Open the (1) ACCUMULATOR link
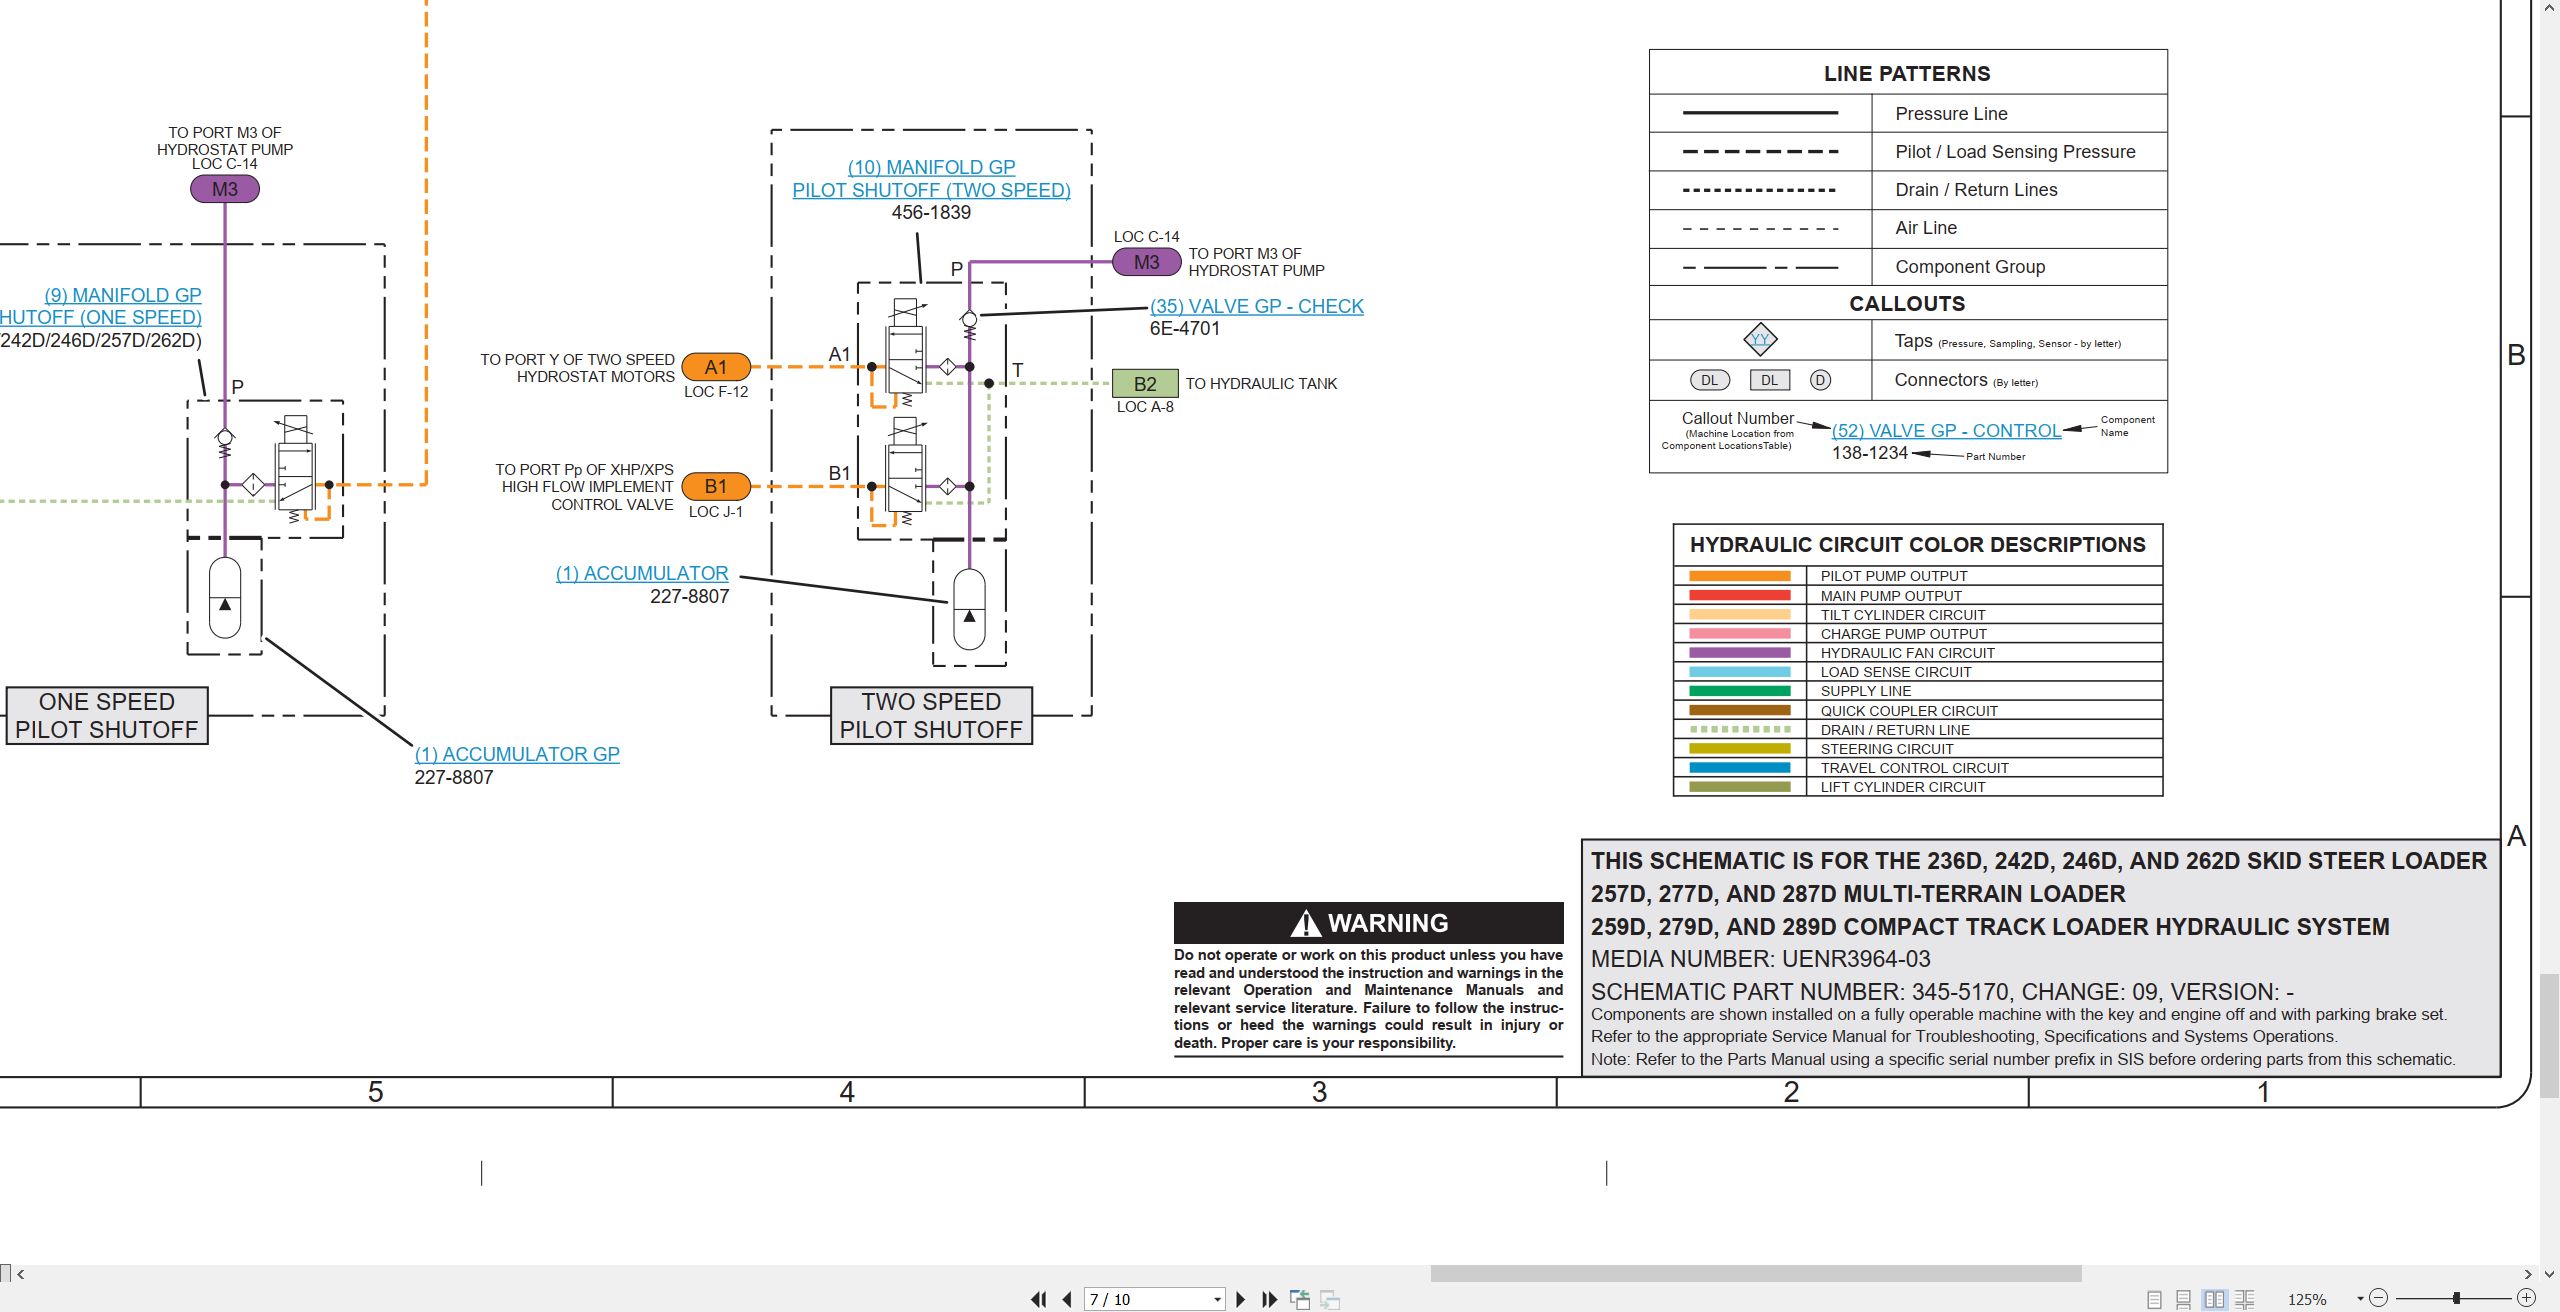This screenshot has width=2560, height=1312. tap(642, 573)
